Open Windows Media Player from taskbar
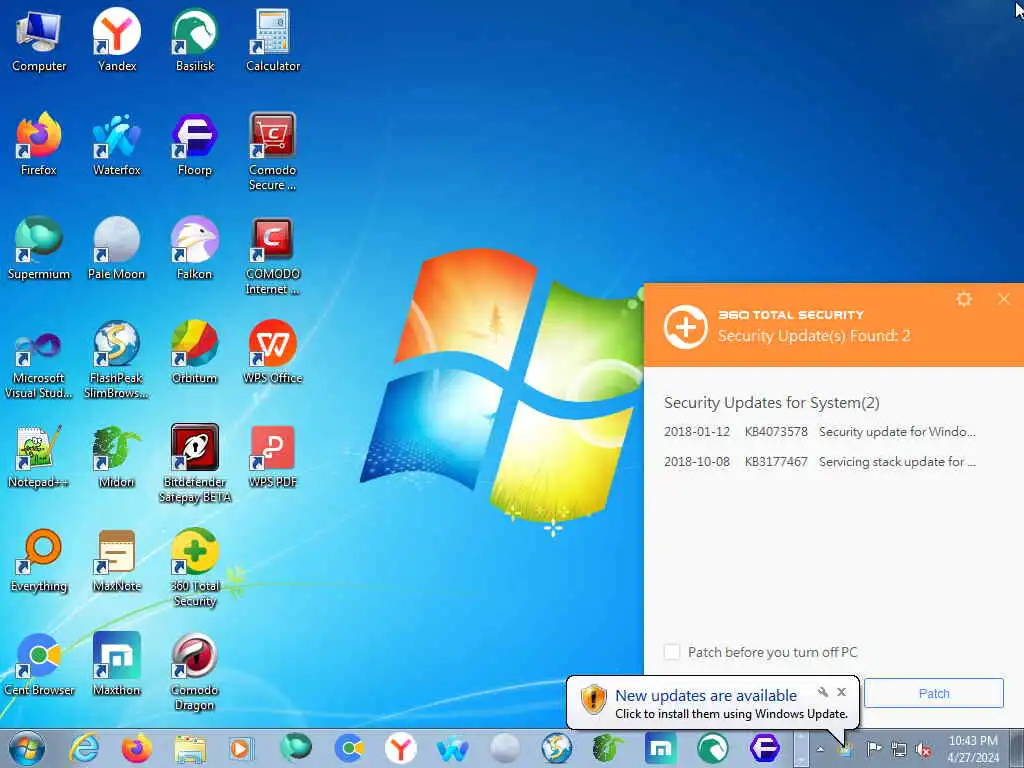 pyautogui.click(x=240, y=748)
